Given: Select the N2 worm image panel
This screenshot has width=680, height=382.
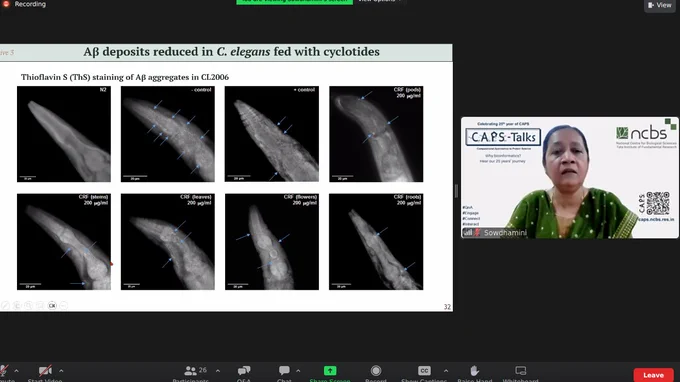Looking at the screenshot, I should (64, 134).
